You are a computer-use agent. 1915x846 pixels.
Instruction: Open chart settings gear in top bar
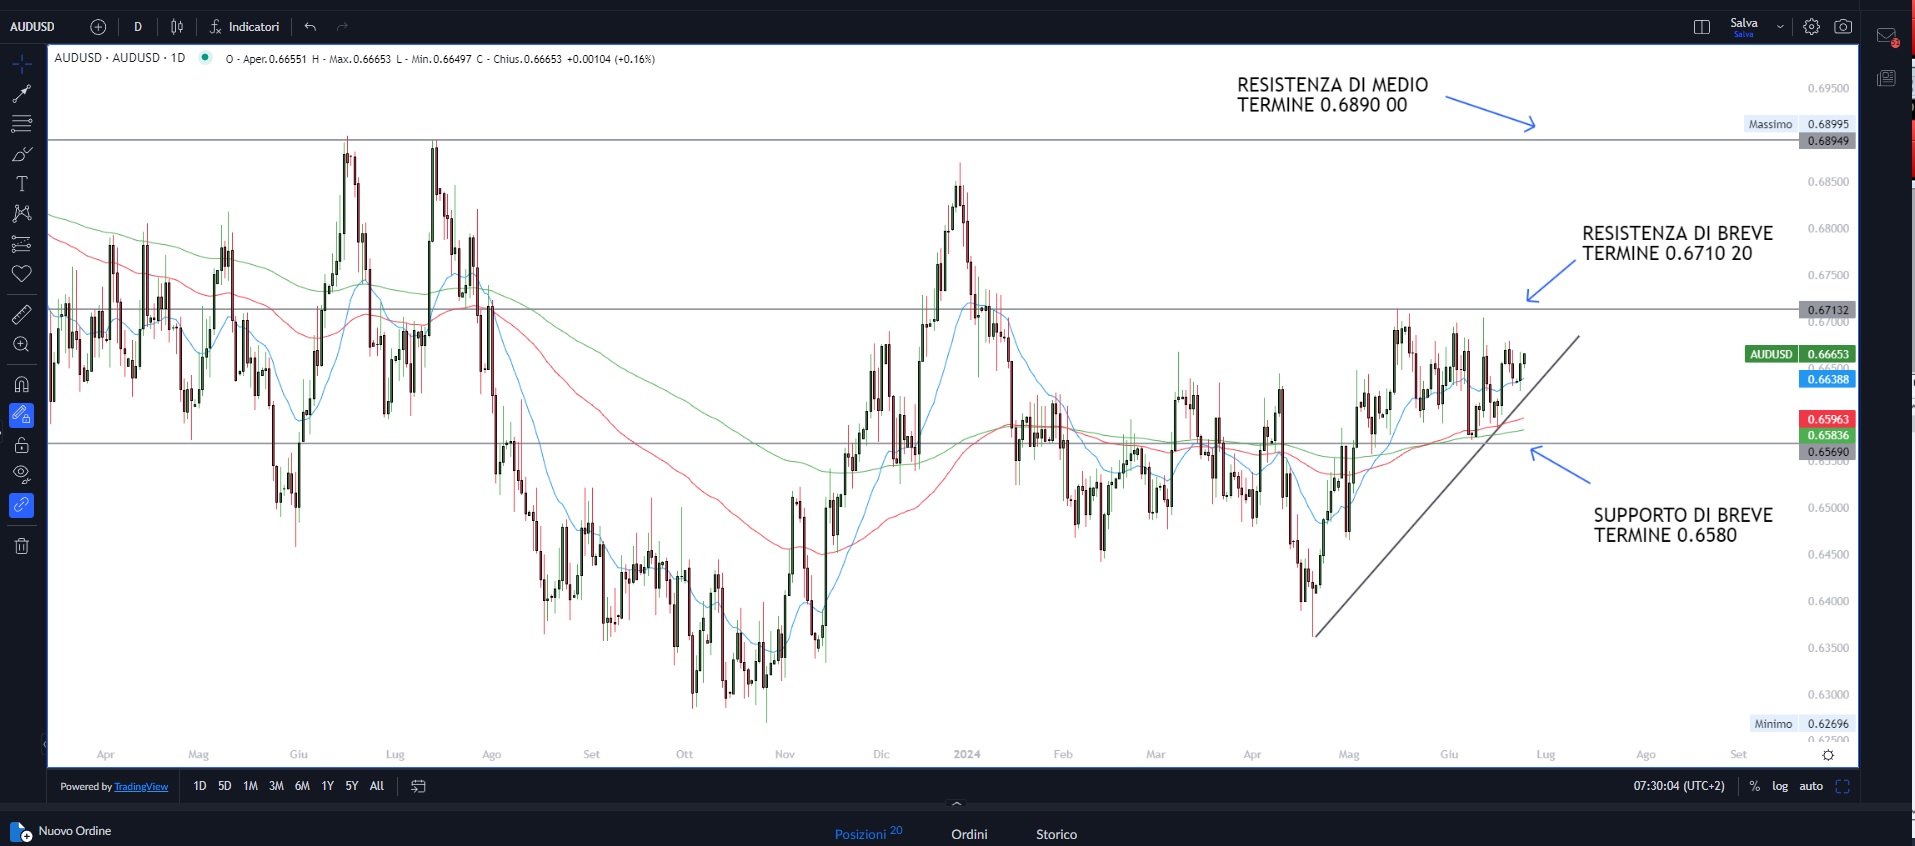pyautogui.click(x=1811, y=27)
